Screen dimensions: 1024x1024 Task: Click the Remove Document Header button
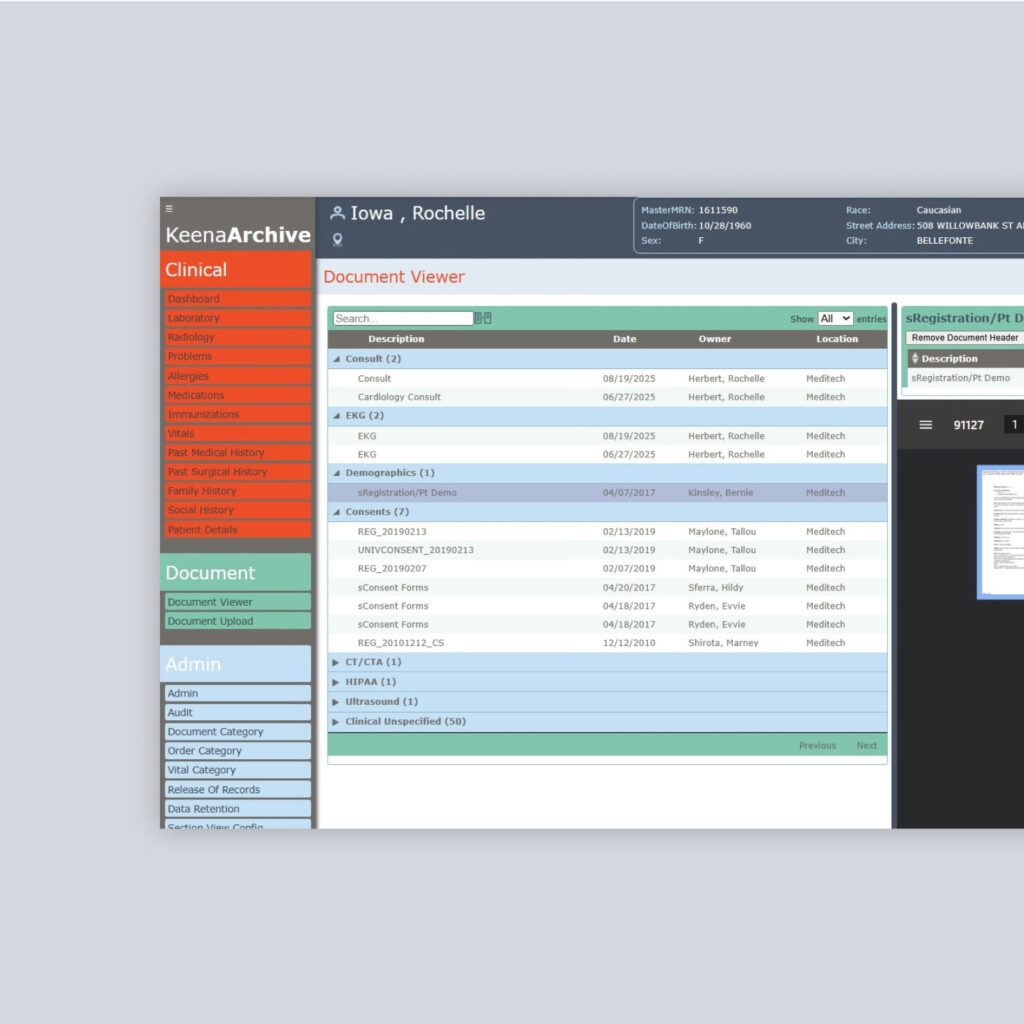click(964, 338)
